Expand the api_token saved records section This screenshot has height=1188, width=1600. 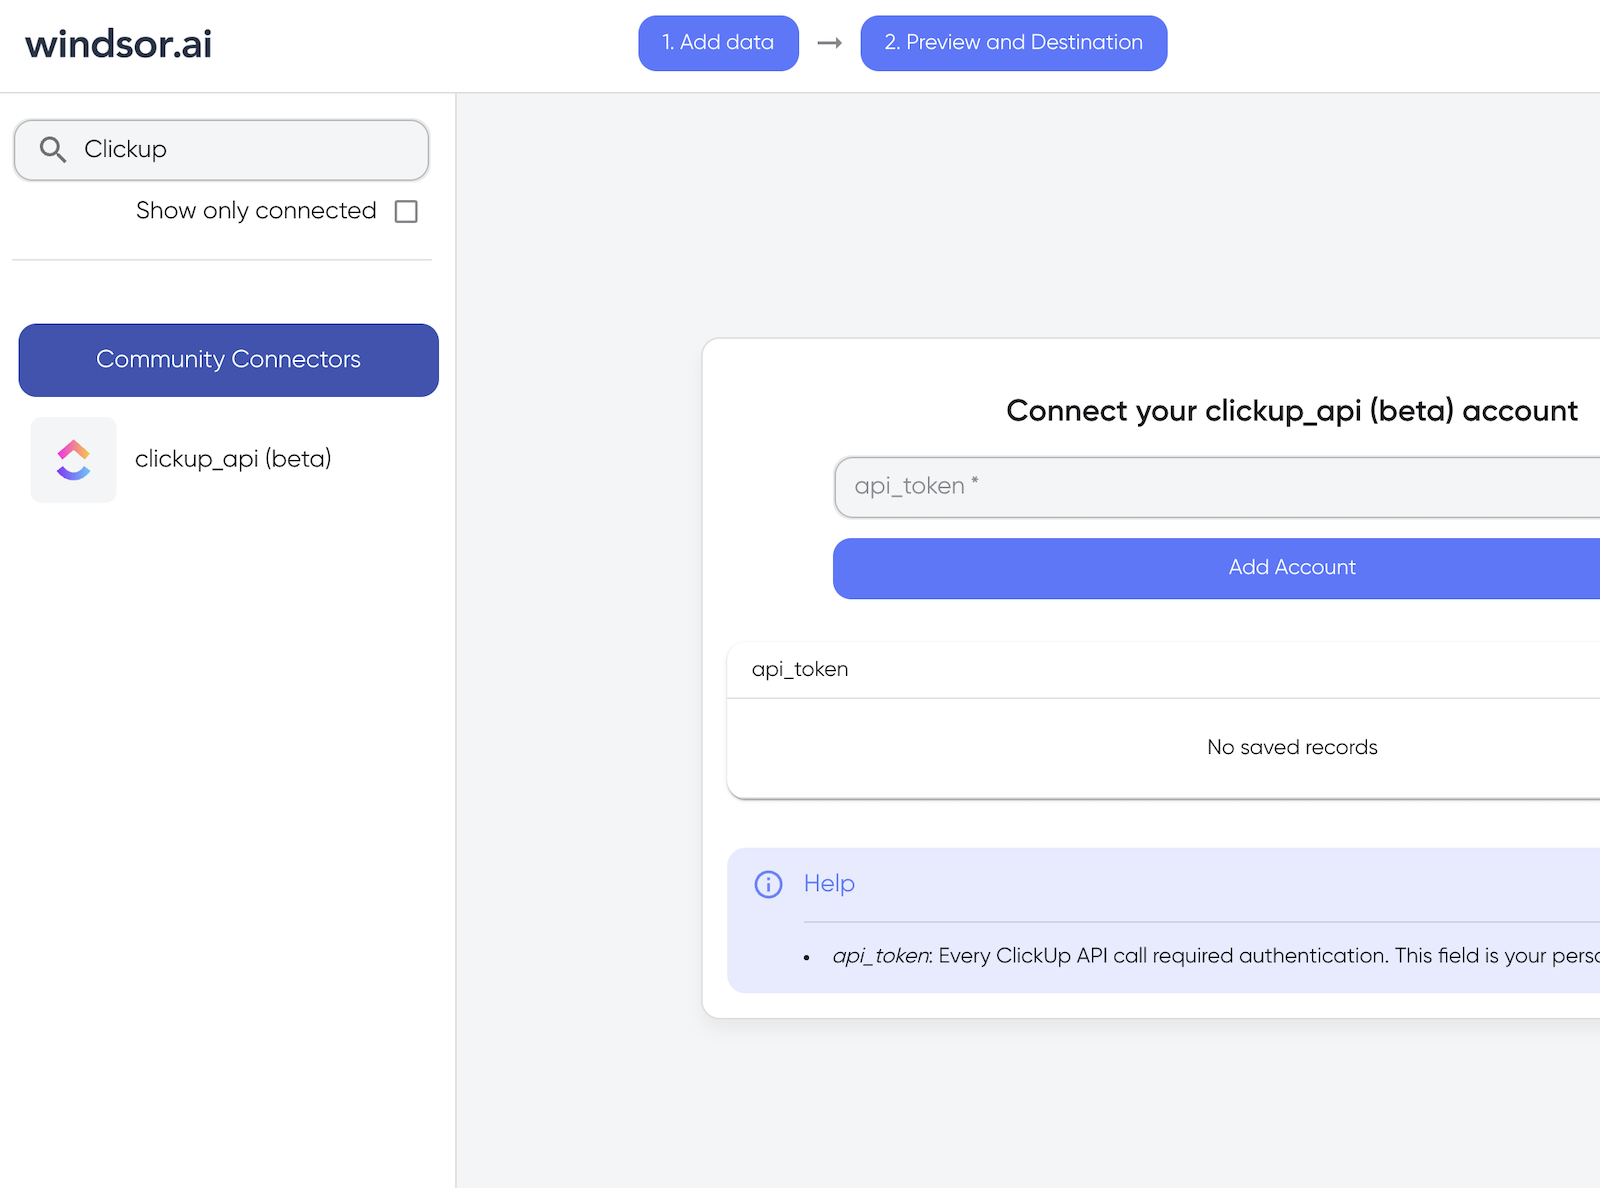coord(800,669)
